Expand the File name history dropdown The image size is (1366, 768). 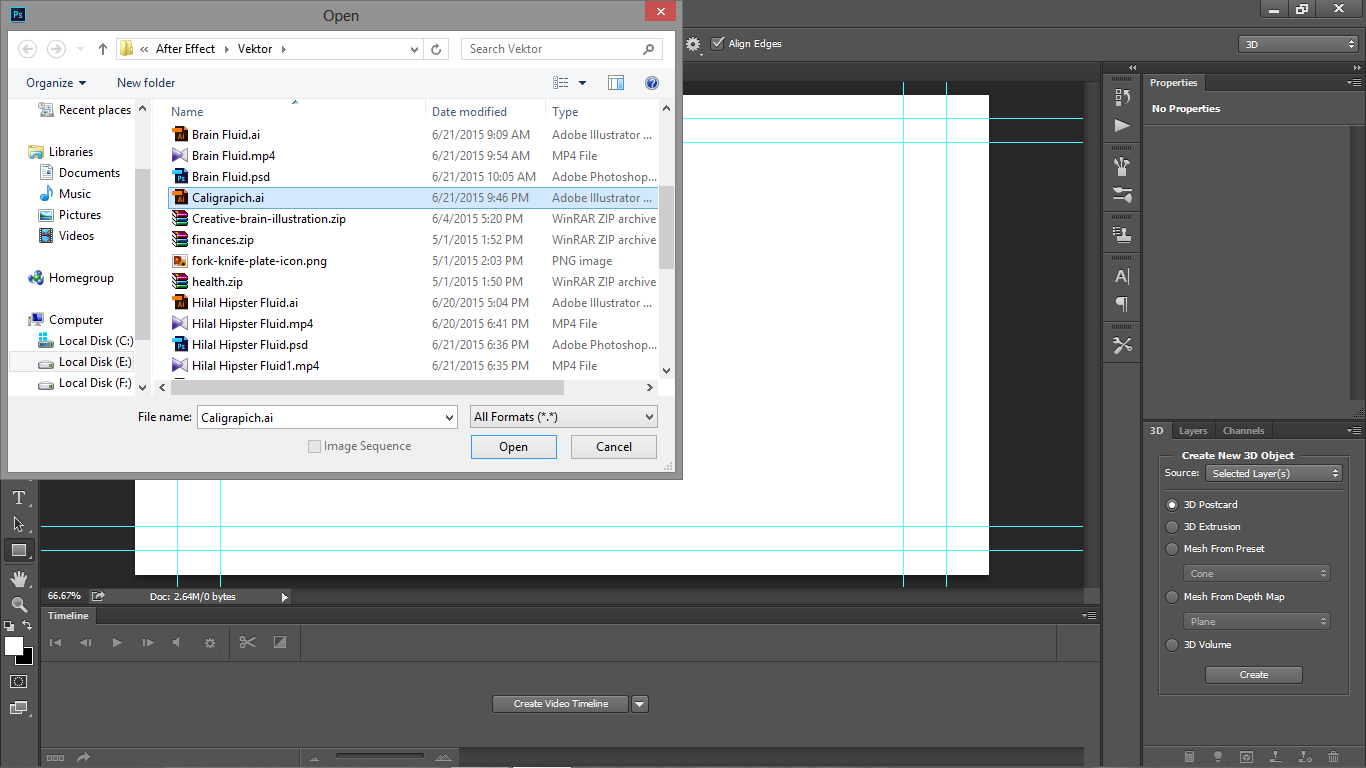(449, 417)
